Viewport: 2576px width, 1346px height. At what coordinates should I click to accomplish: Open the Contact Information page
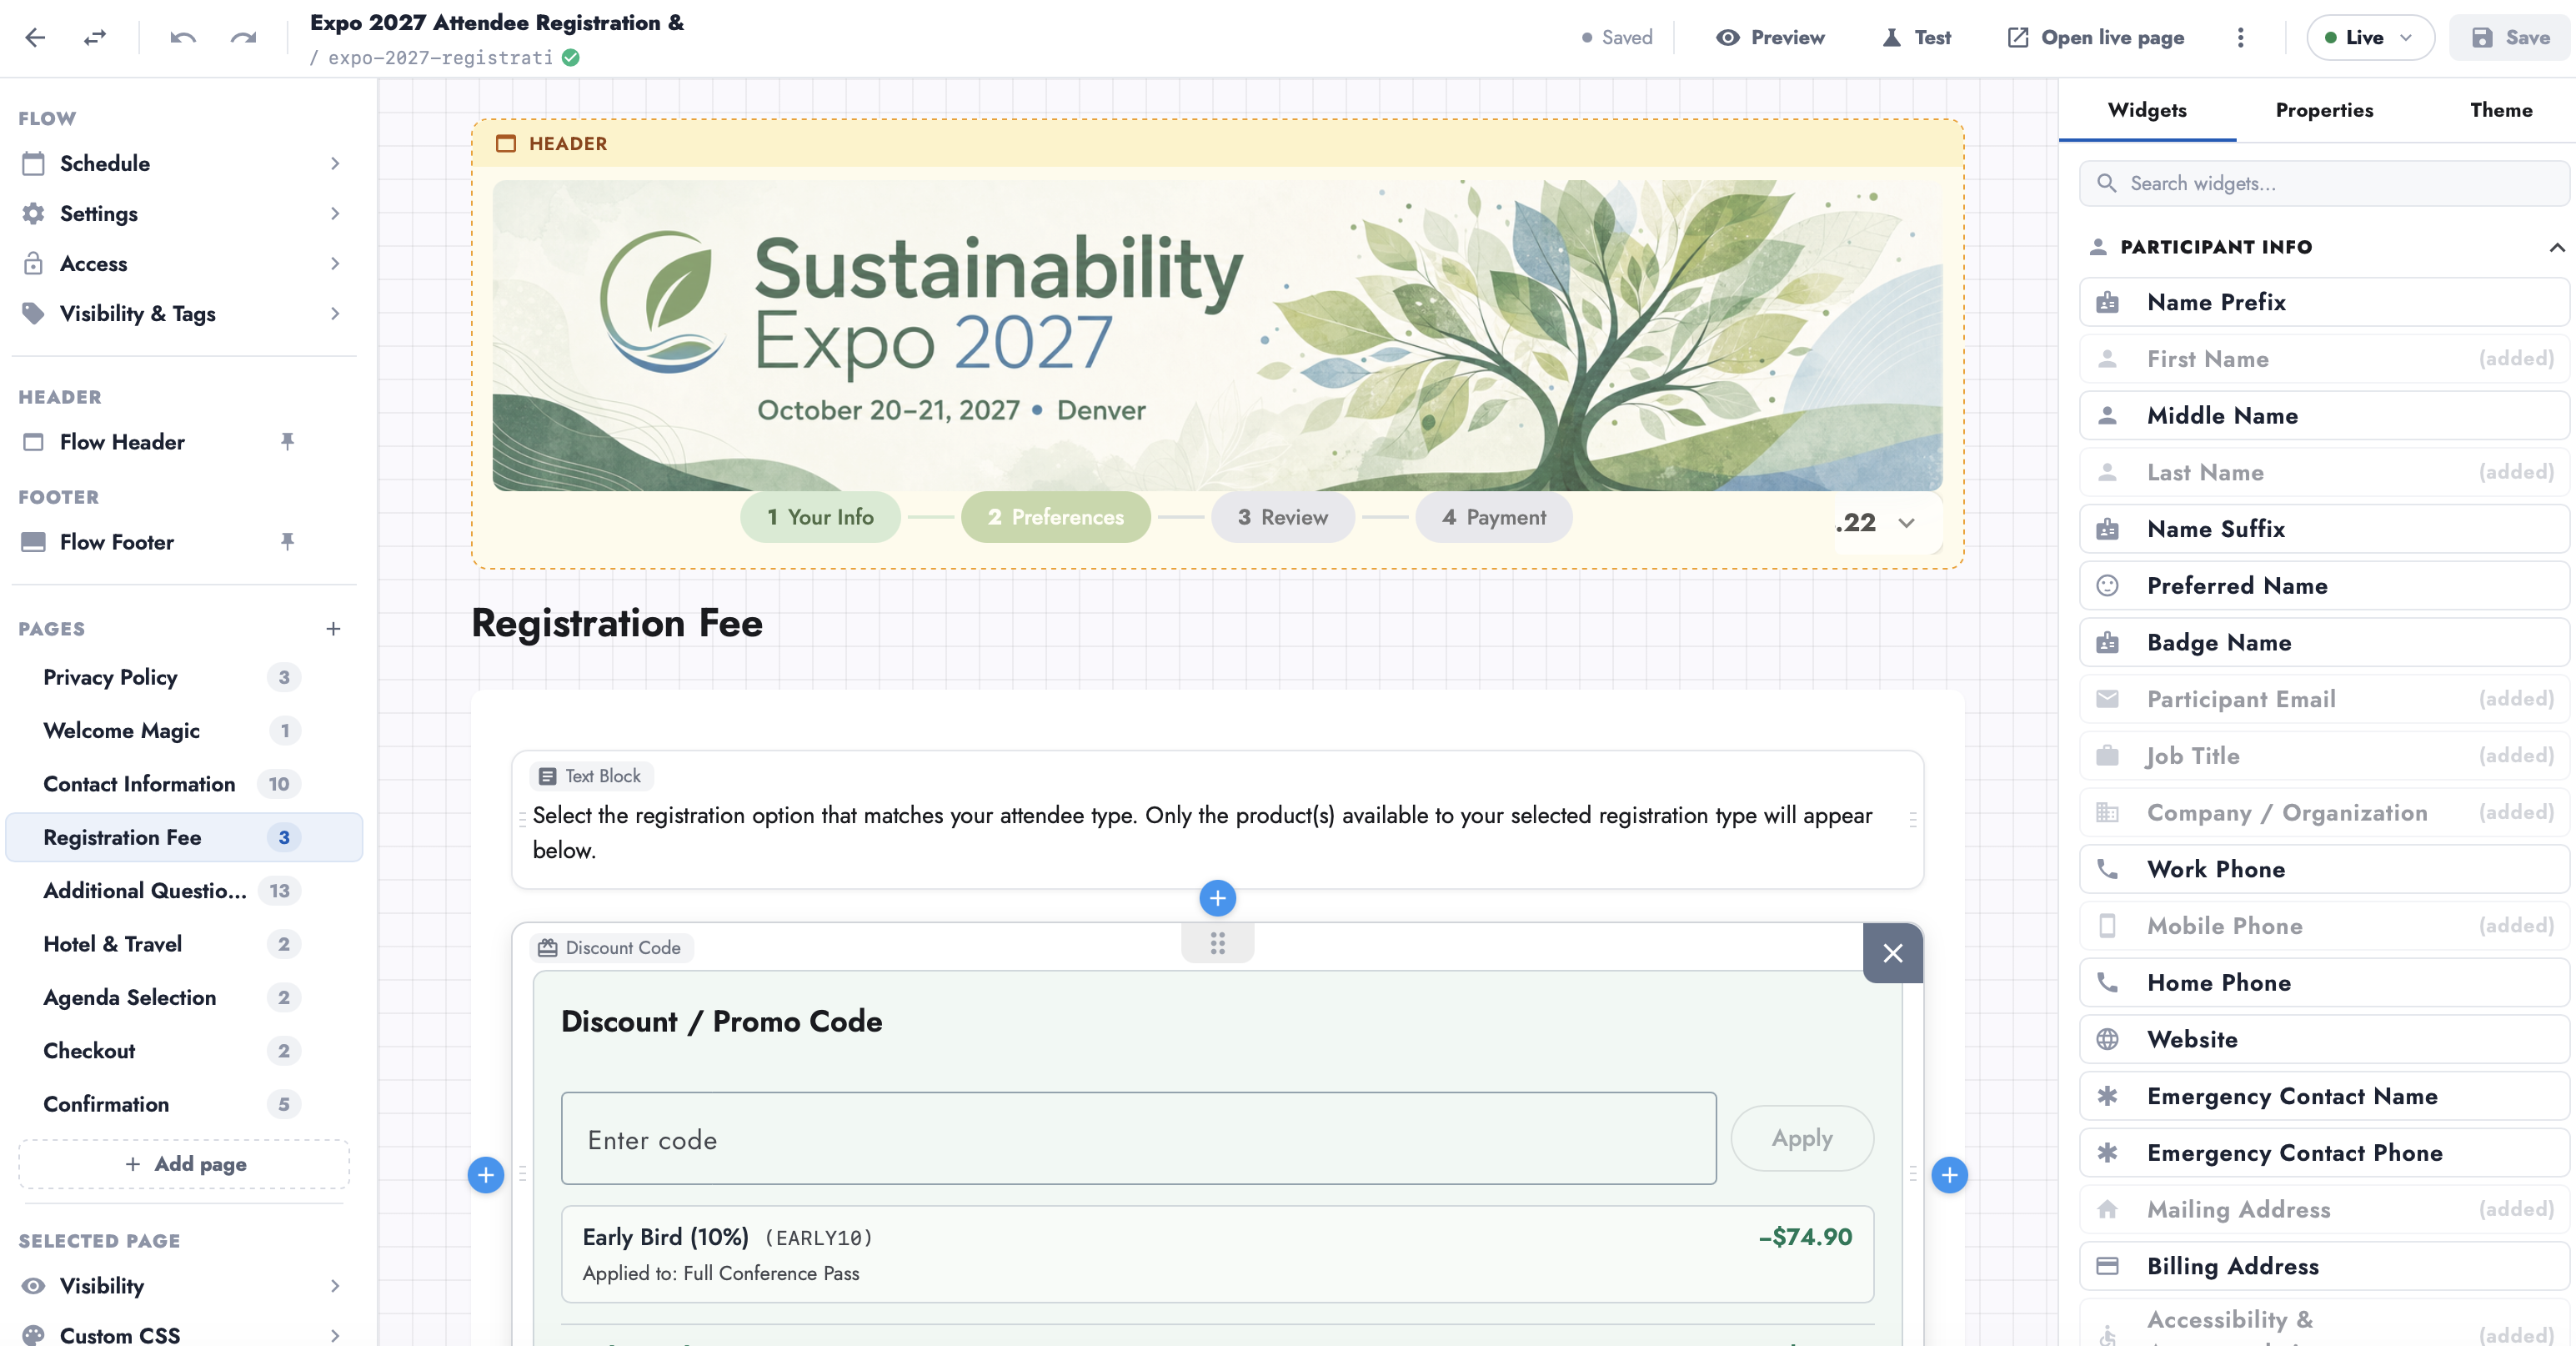[184, 784]
